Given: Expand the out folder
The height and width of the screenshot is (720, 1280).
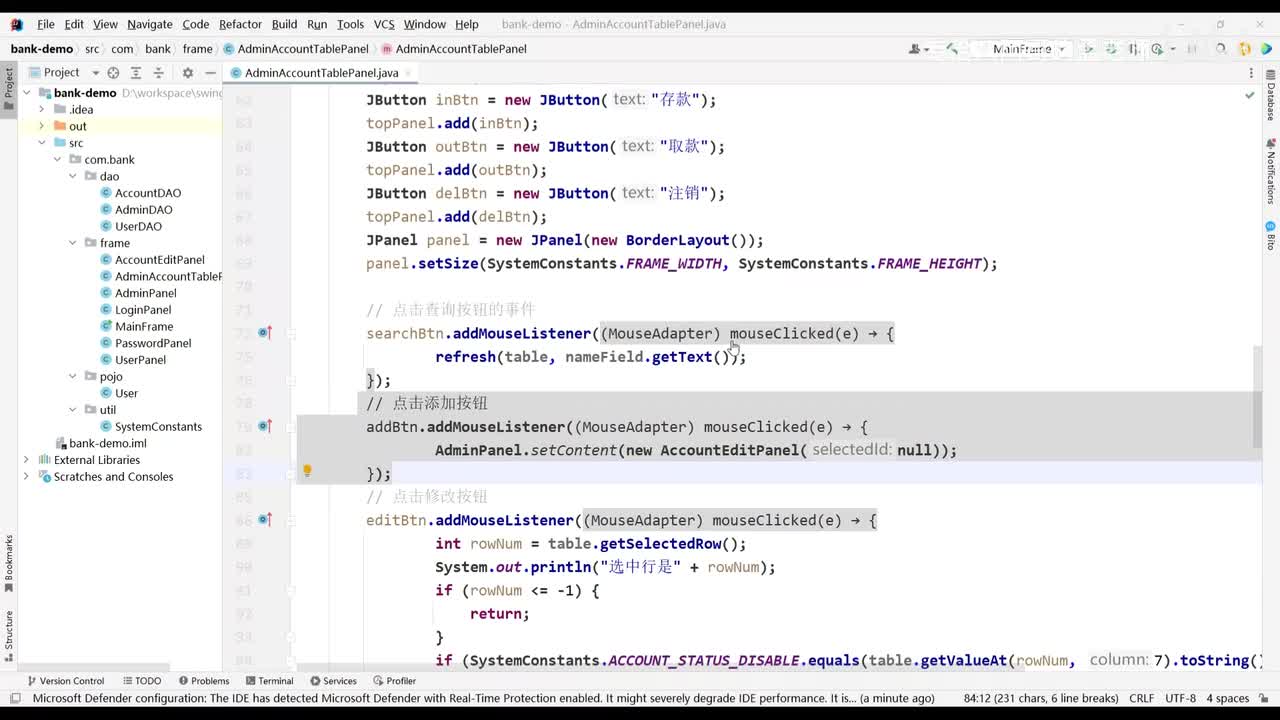Looking at the screenshot, I should pos(42,126).
